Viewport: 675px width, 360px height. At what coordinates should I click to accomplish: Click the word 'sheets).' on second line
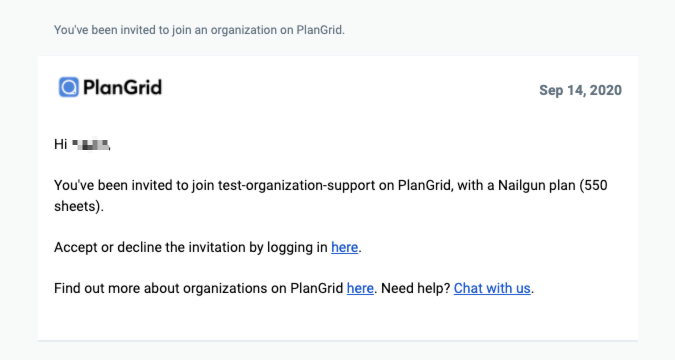pyautogui.click(x=79, y=206)
